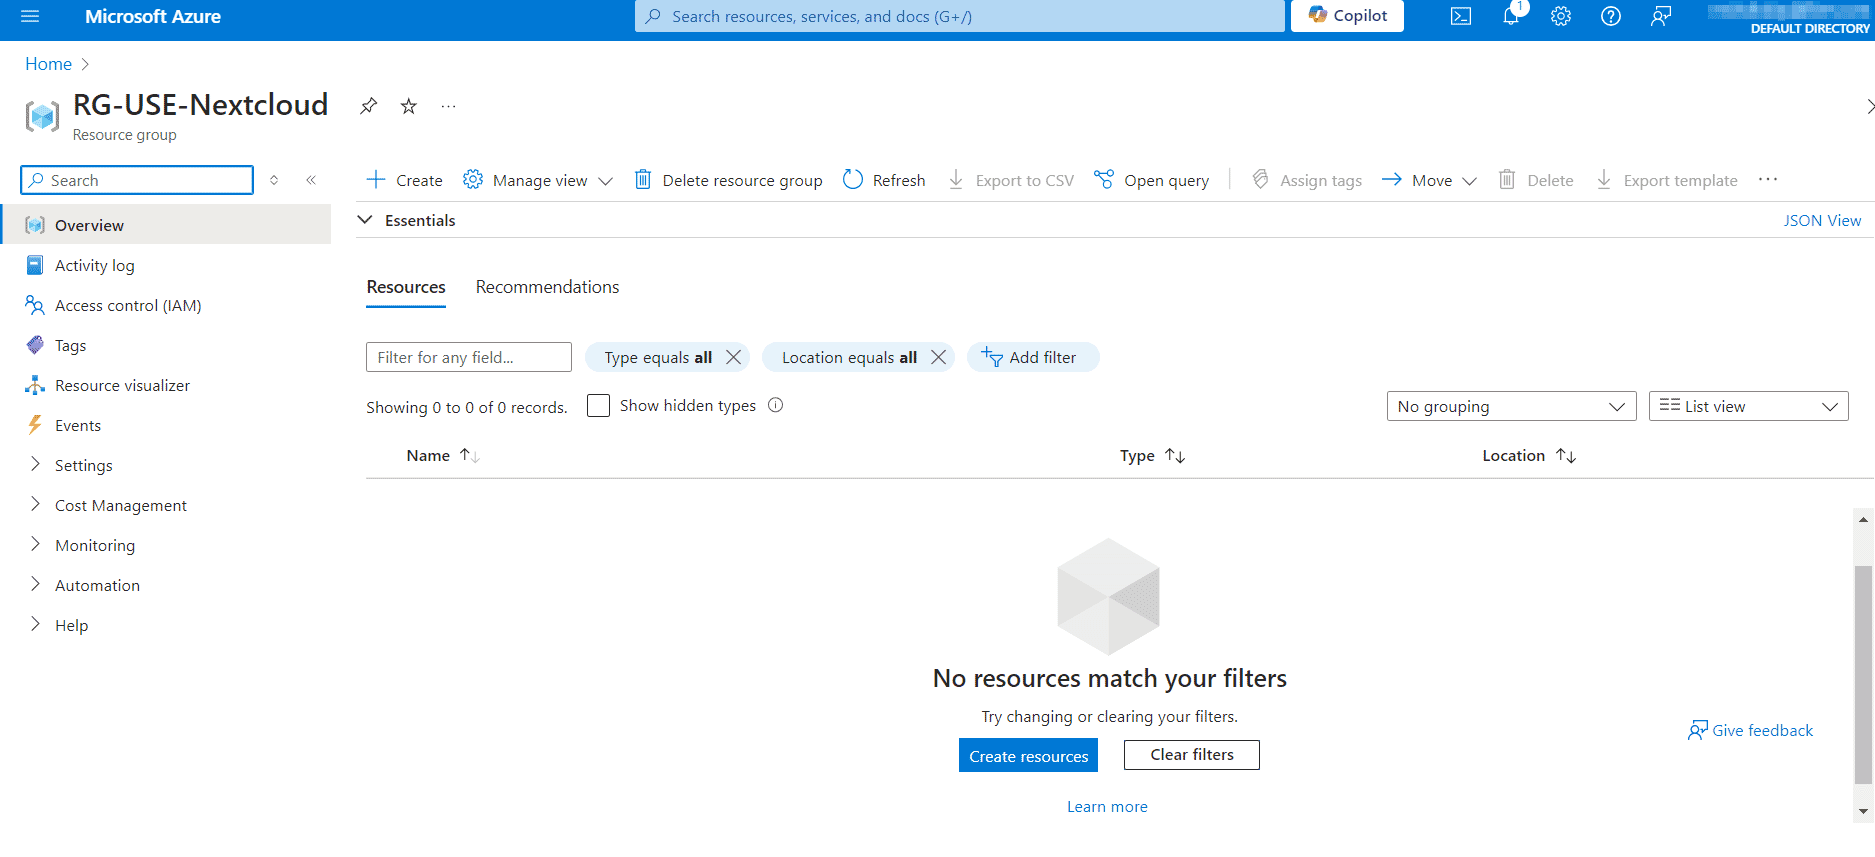This screenshot has width=1875, height=857.
Task: Expand the right pane chevron
Action: (x=1869, y=106)
